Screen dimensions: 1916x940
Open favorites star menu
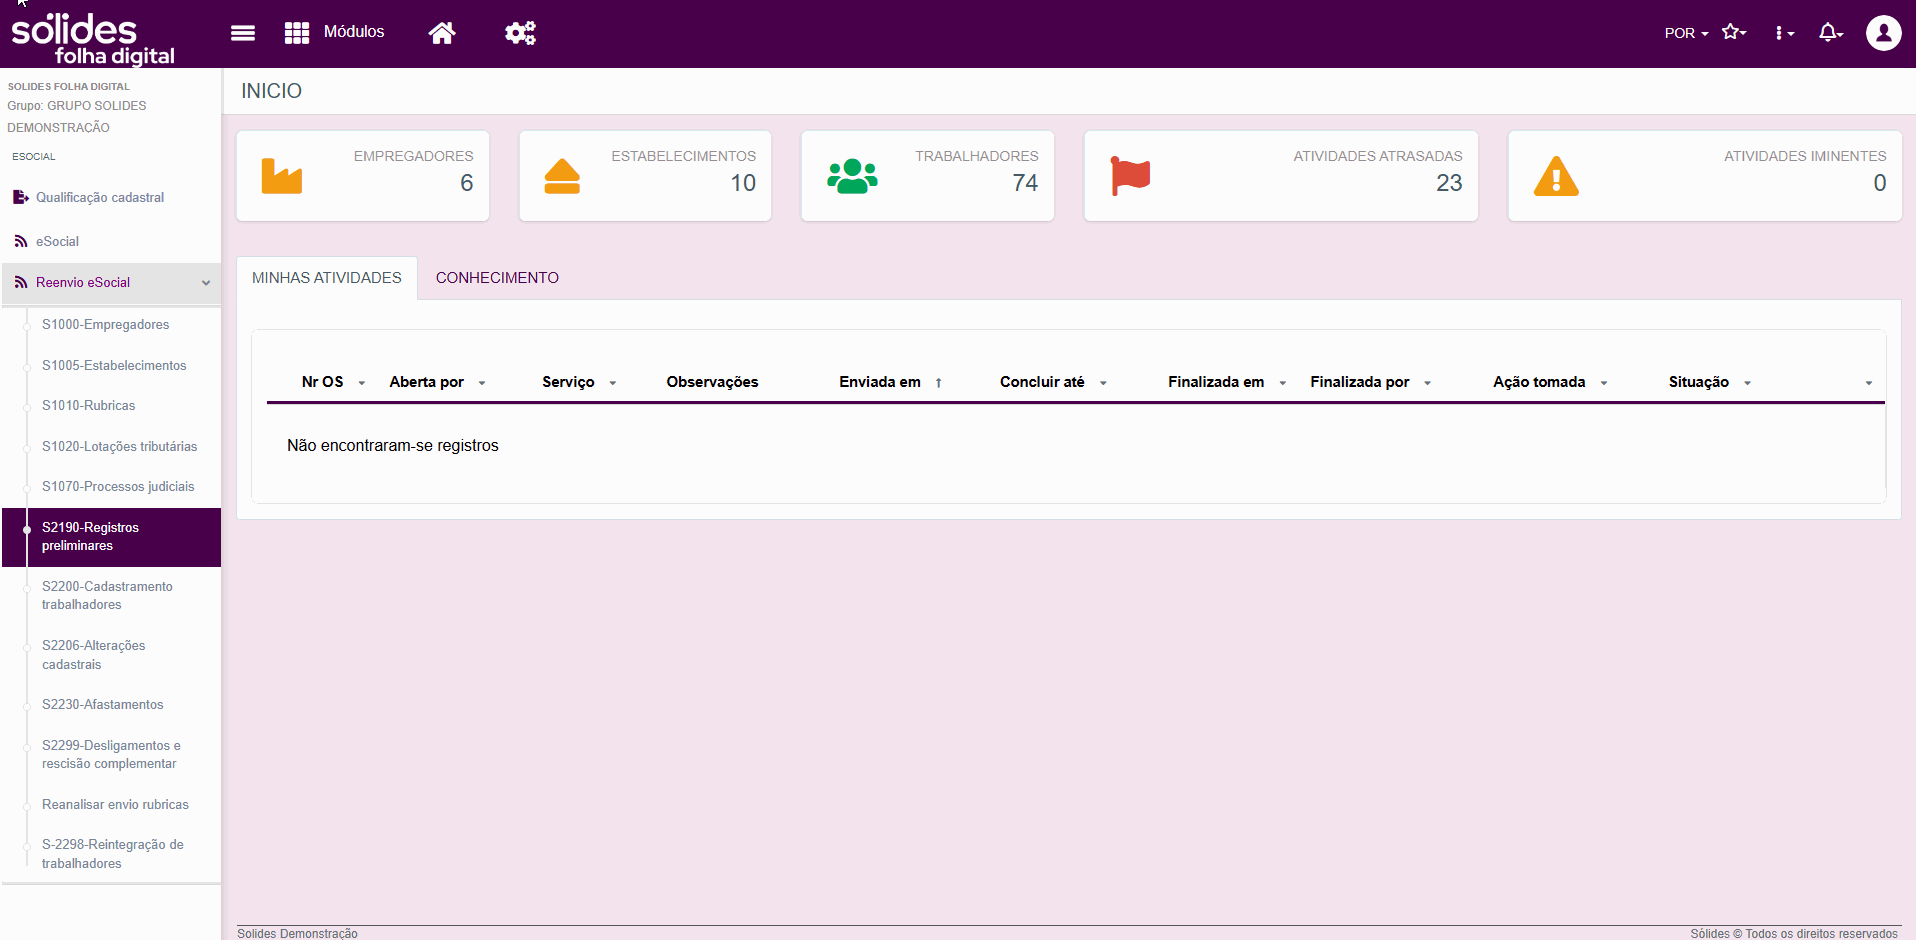point(1734,32)
